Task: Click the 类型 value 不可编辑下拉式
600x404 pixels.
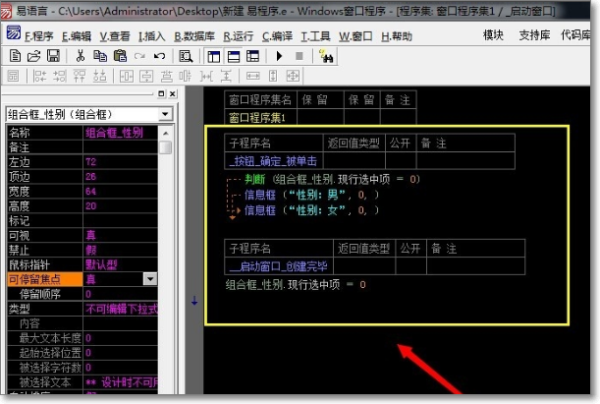Action: pos(121,309)
